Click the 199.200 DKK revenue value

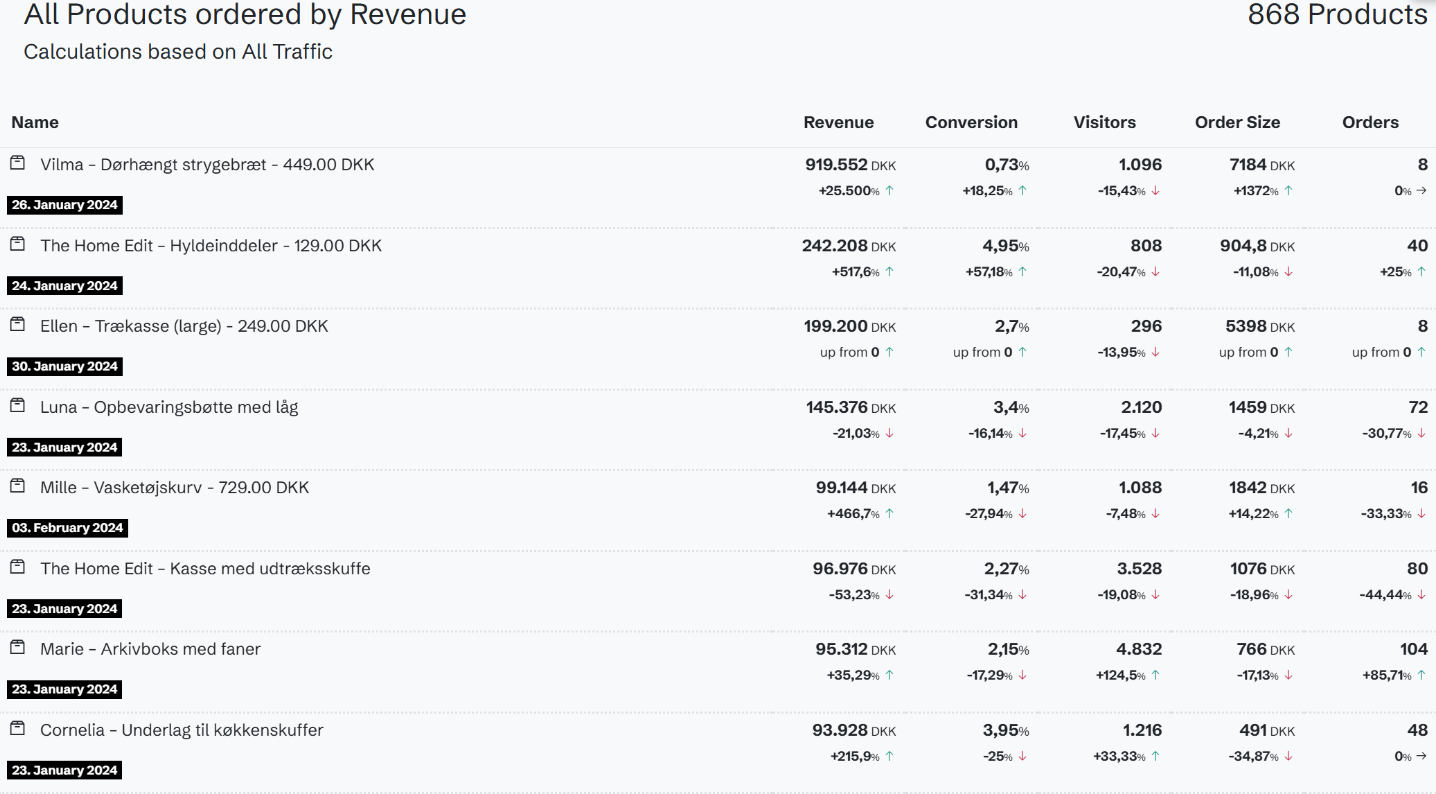pyautogui.click(x=850, y=326)
